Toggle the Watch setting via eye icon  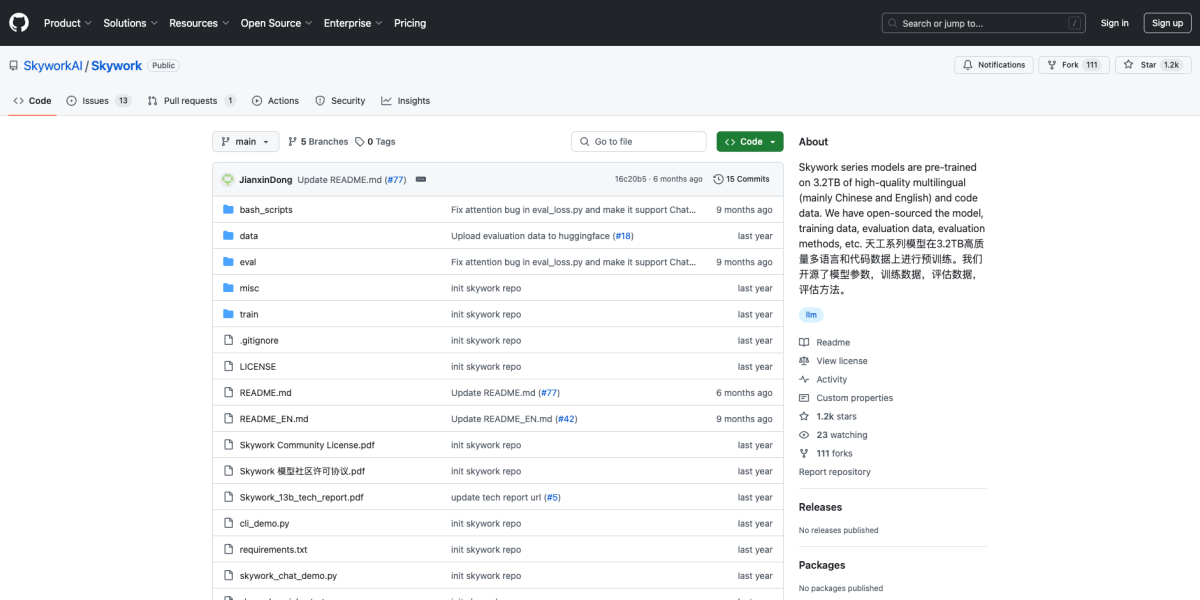pyautogui.click(x=803, y=434)
